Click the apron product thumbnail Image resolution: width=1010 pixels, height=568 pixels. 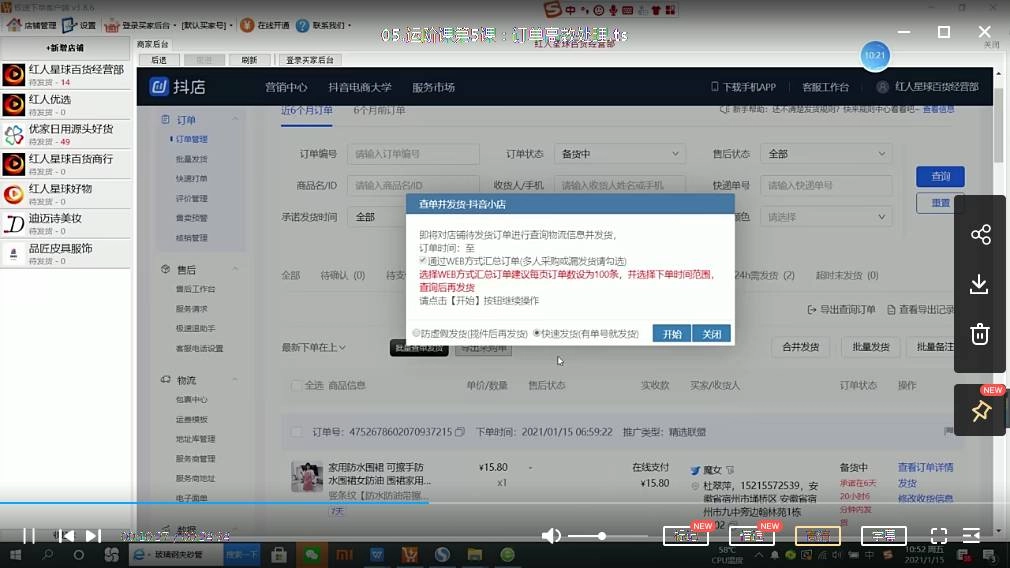[x=307, y=477]
